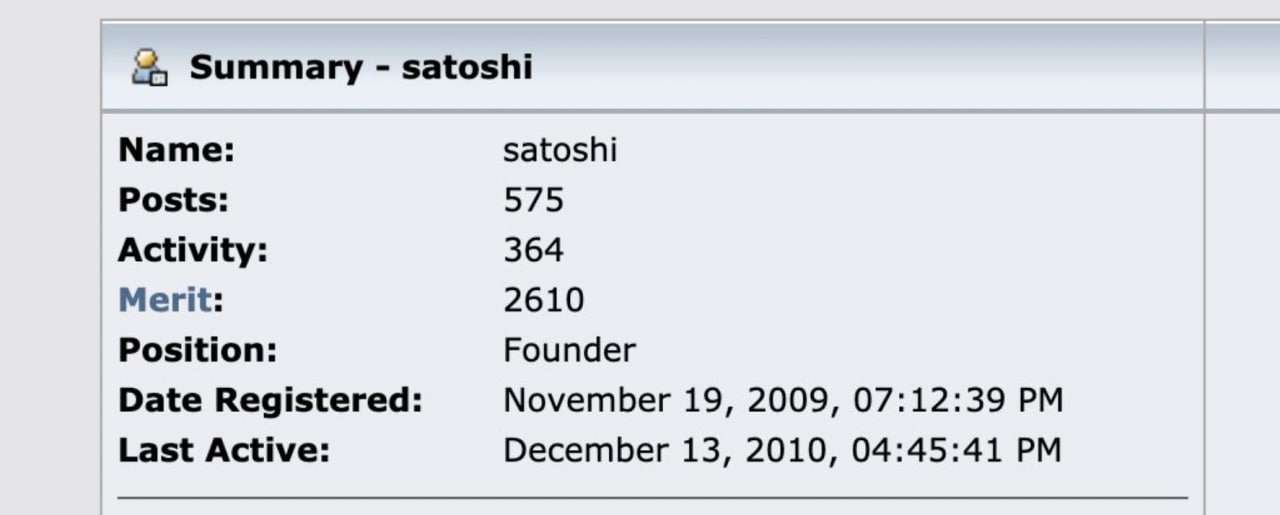Image resolution: width=1280 pixels, height=515 pixels.
Task: Click the last active time 04:45:41 PM
Action: (956, 450)
